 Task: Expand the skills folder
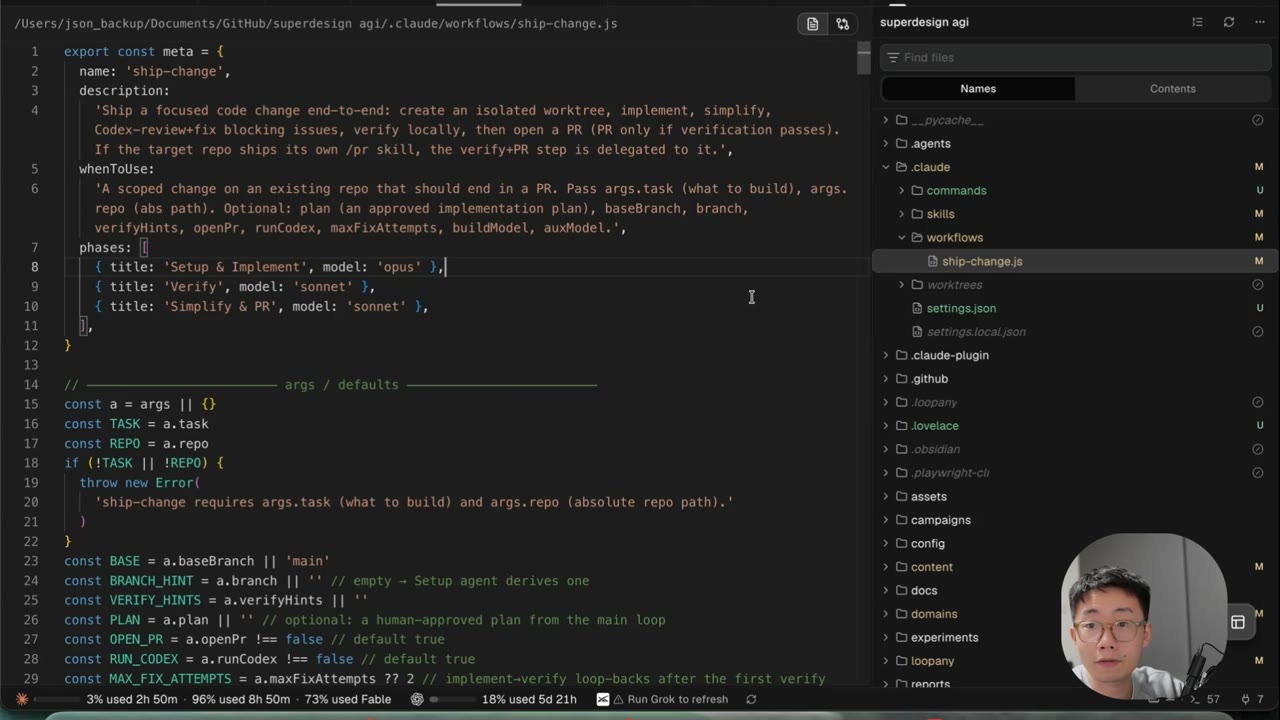901,214
